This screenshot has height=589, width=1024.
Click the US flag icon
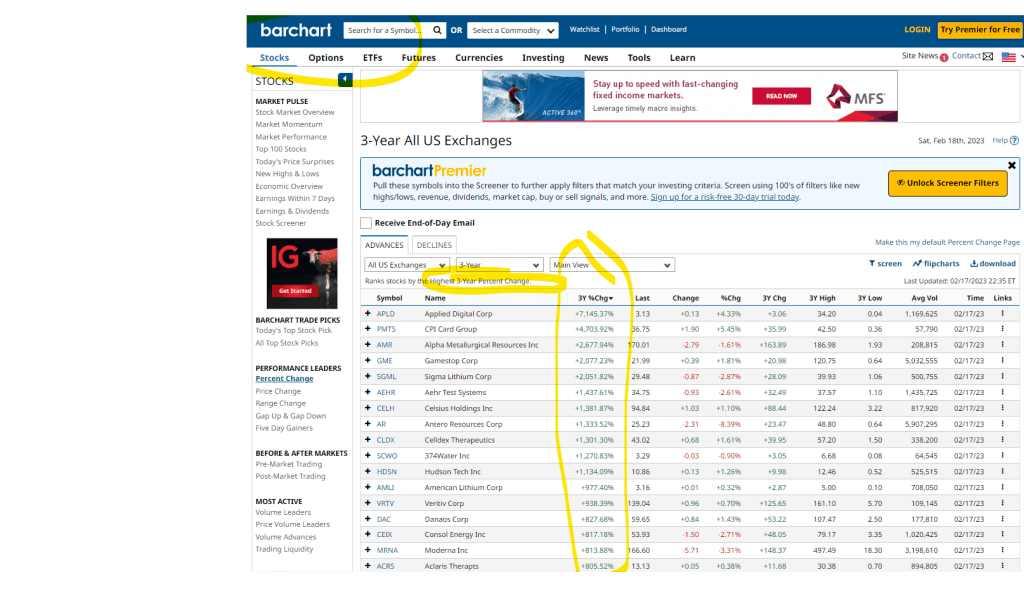click(x=1008, y=57)
